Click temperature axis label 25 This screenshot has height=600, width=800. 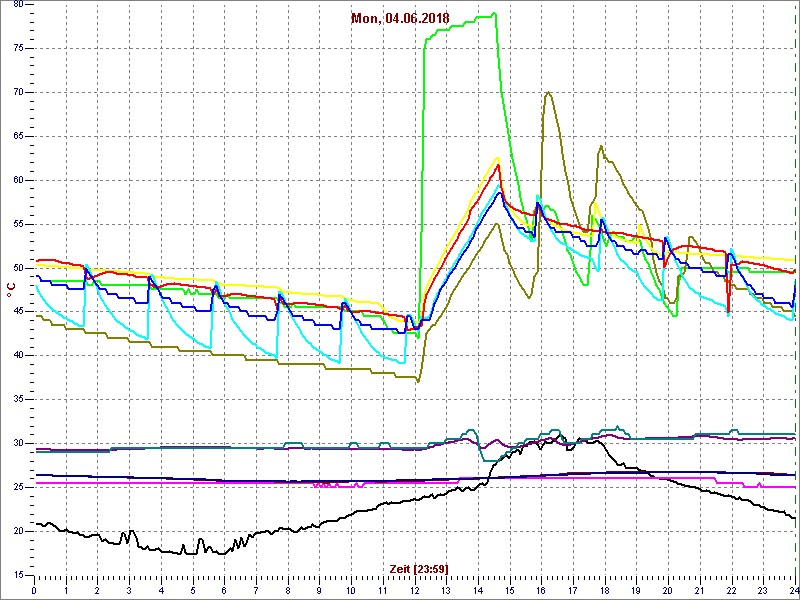point(18,487)
